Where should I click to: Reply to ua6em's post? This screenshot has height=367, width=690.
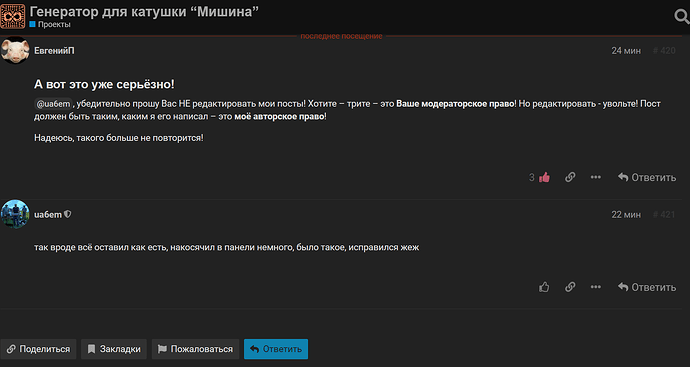(x=647, y=287)
